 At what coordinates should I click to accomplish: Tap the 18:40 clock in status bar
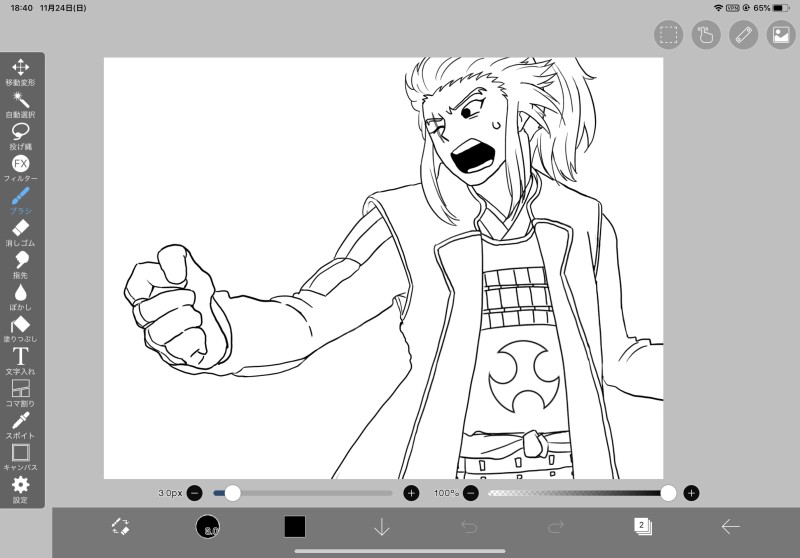(x=21, y=8)
